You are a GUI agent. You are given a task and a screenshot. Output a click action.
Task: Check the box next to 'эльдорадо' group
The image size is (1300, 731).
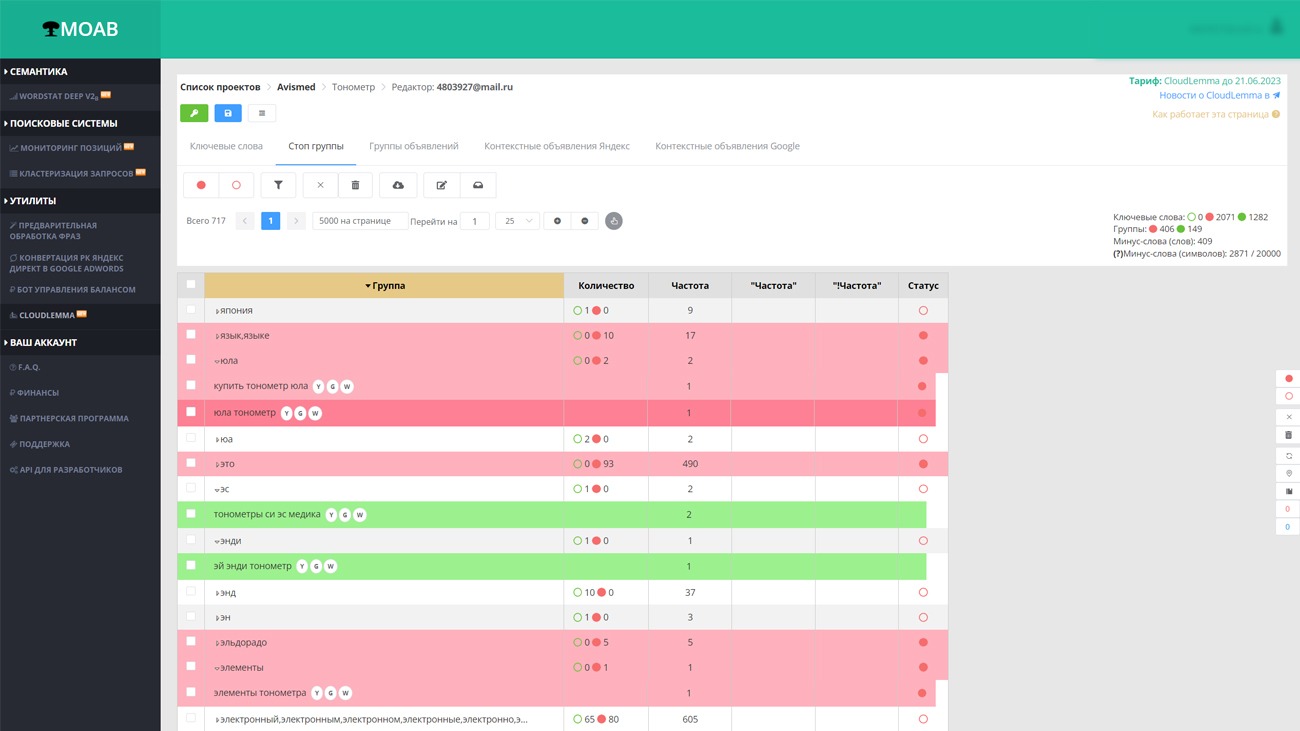pyautogui.click(x=191, y=642)
